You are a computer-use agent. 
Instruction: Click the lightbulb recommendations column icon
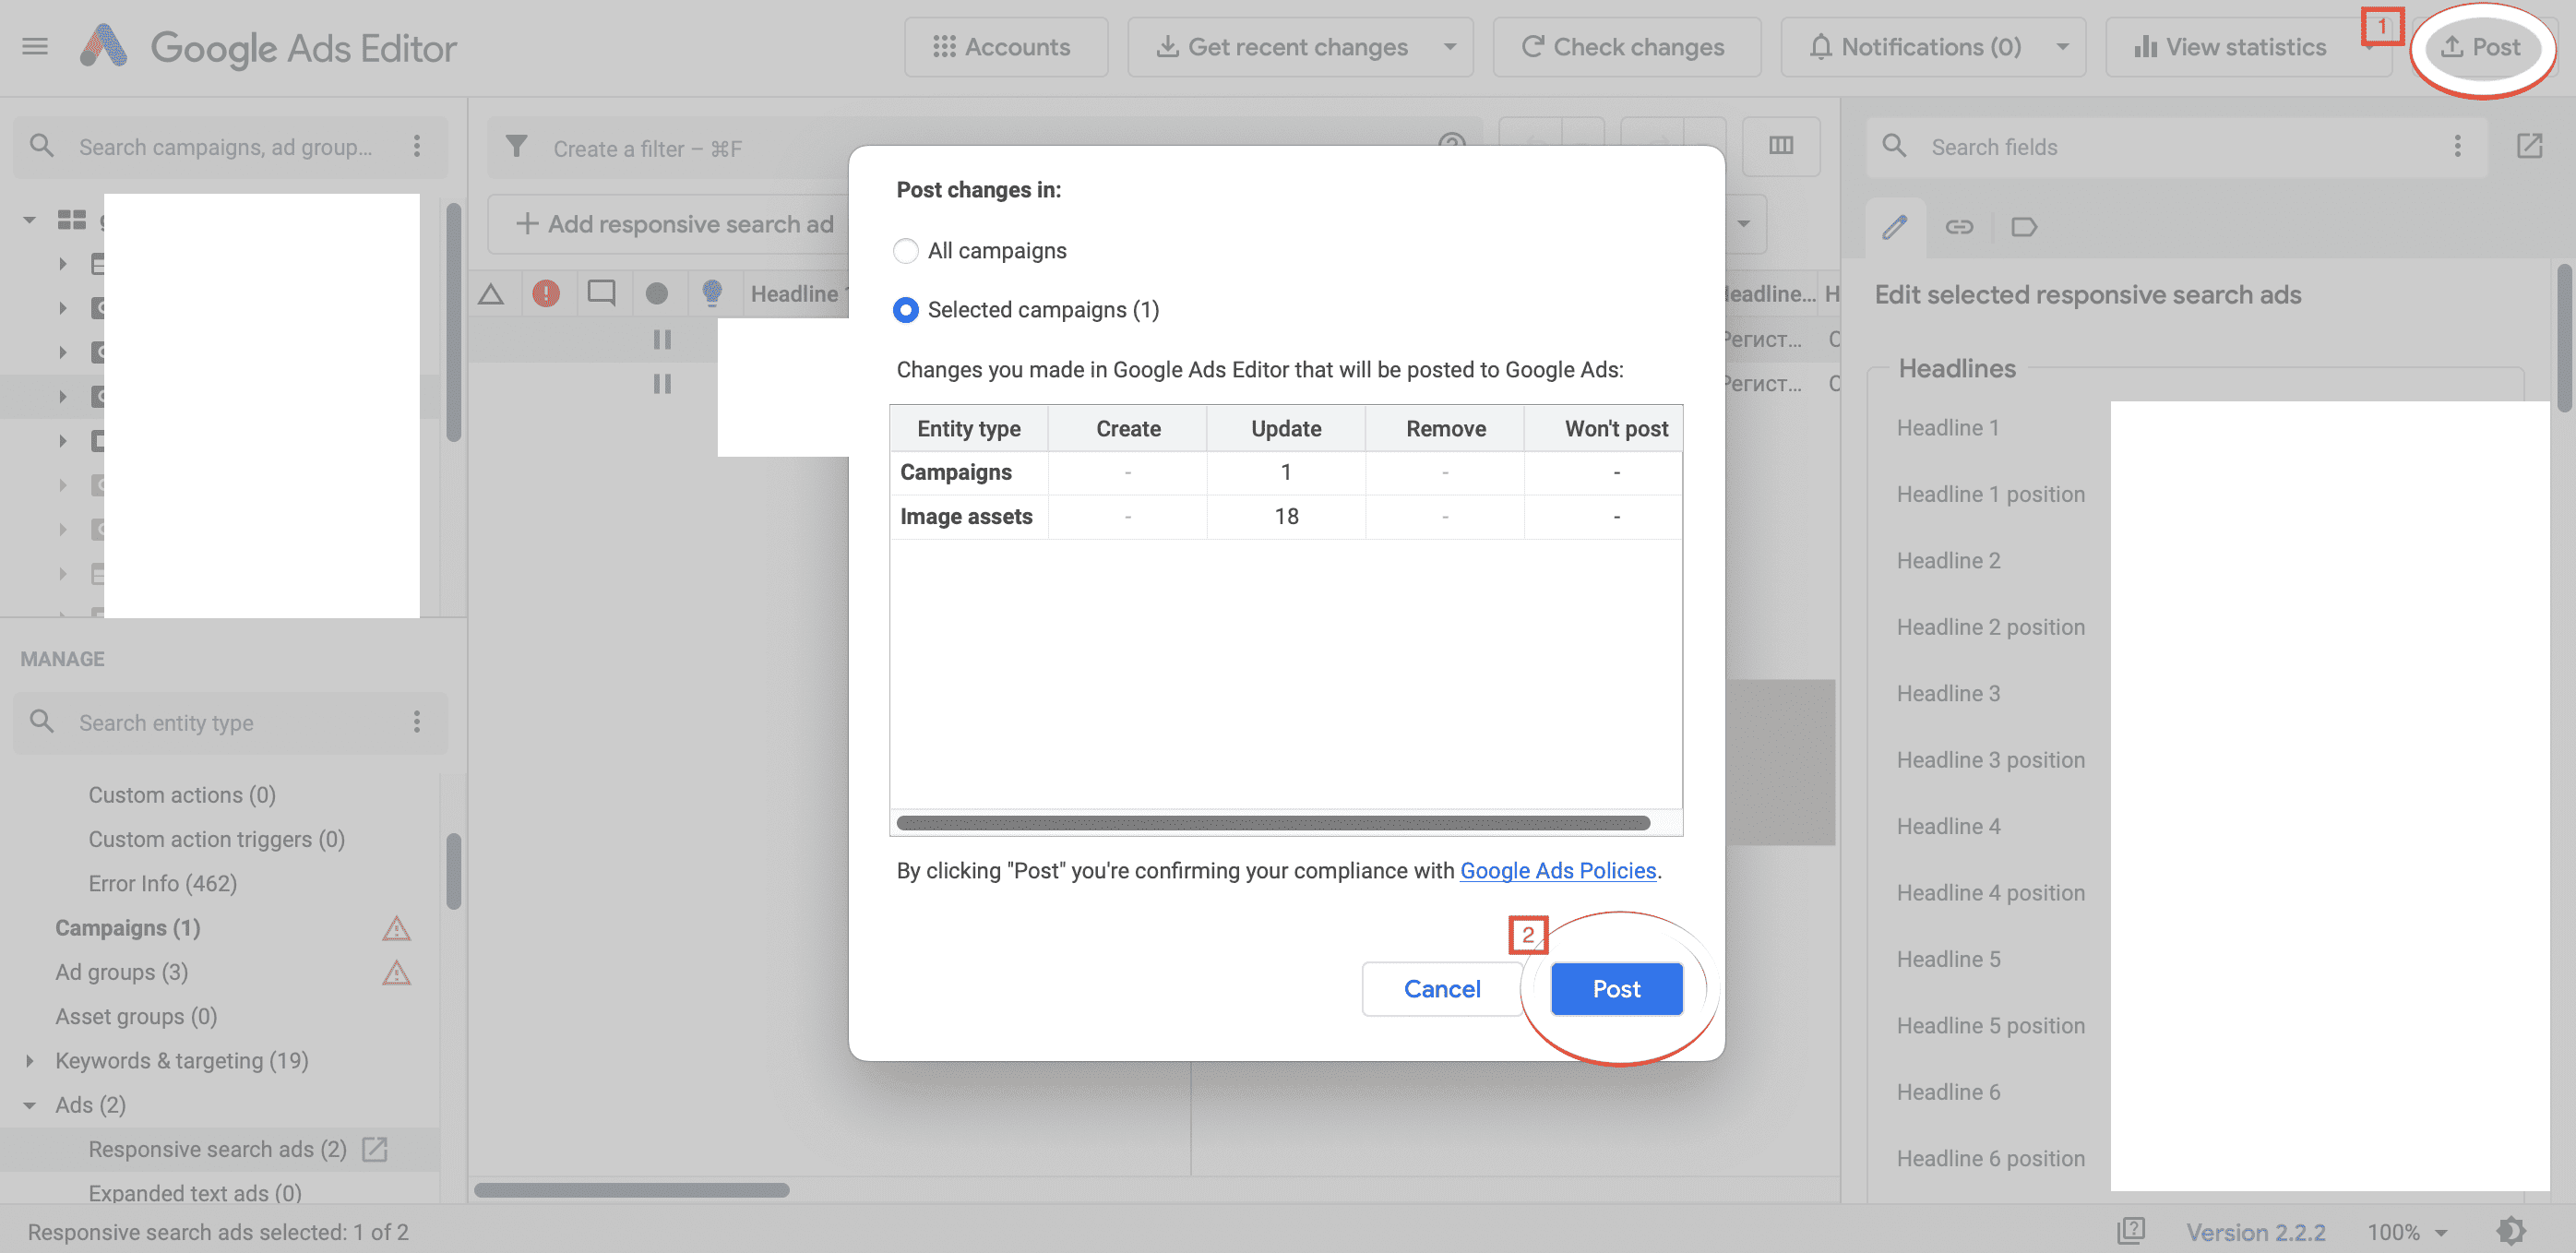coord(712,293)
